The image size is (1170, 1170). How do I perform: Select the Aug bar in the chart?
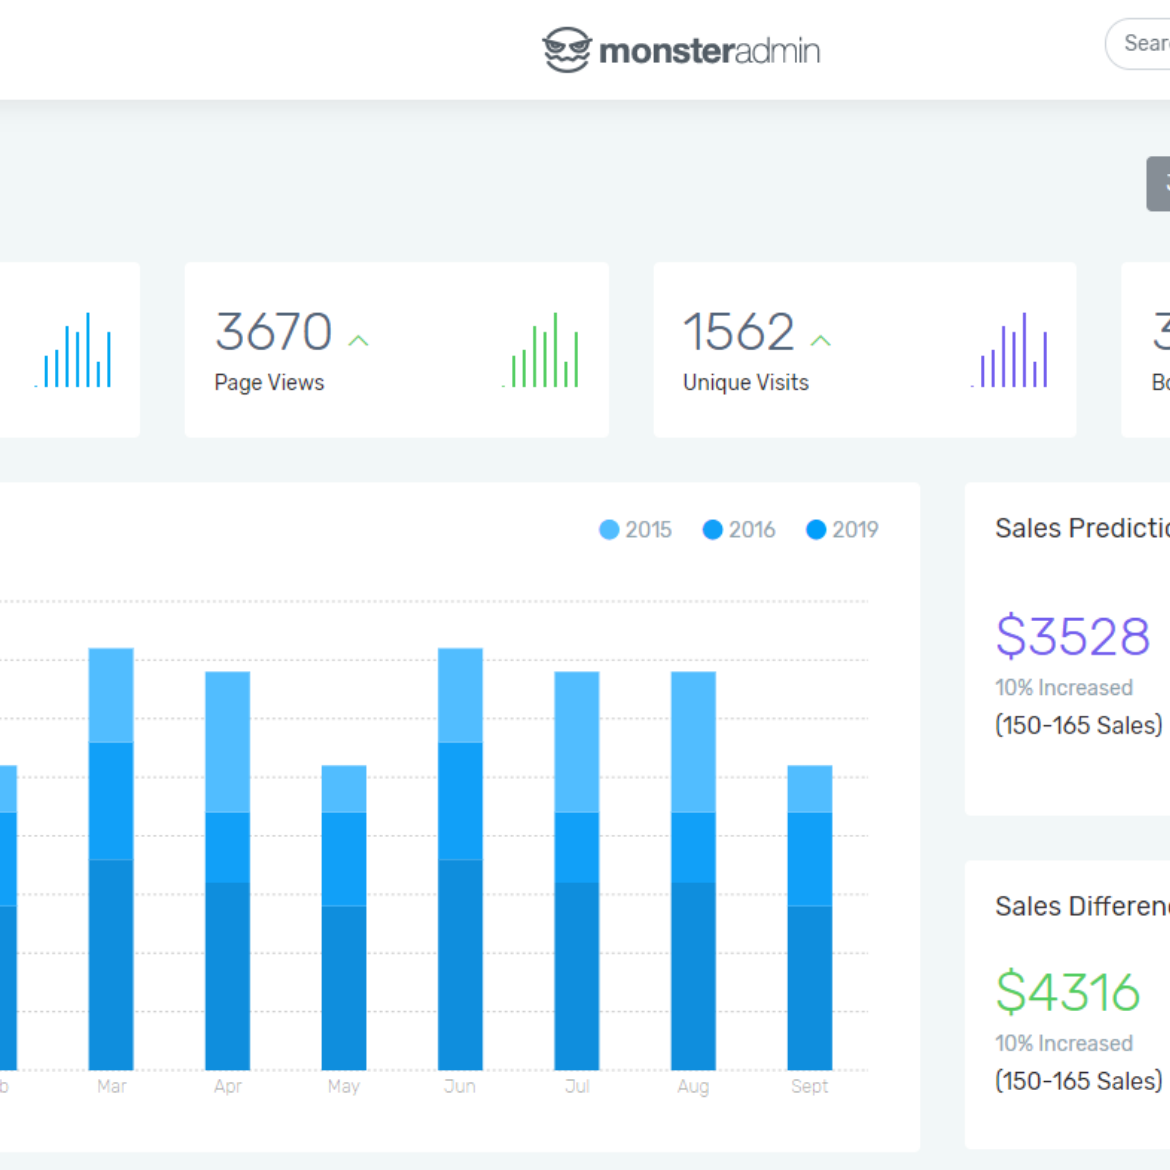point(693,871)
